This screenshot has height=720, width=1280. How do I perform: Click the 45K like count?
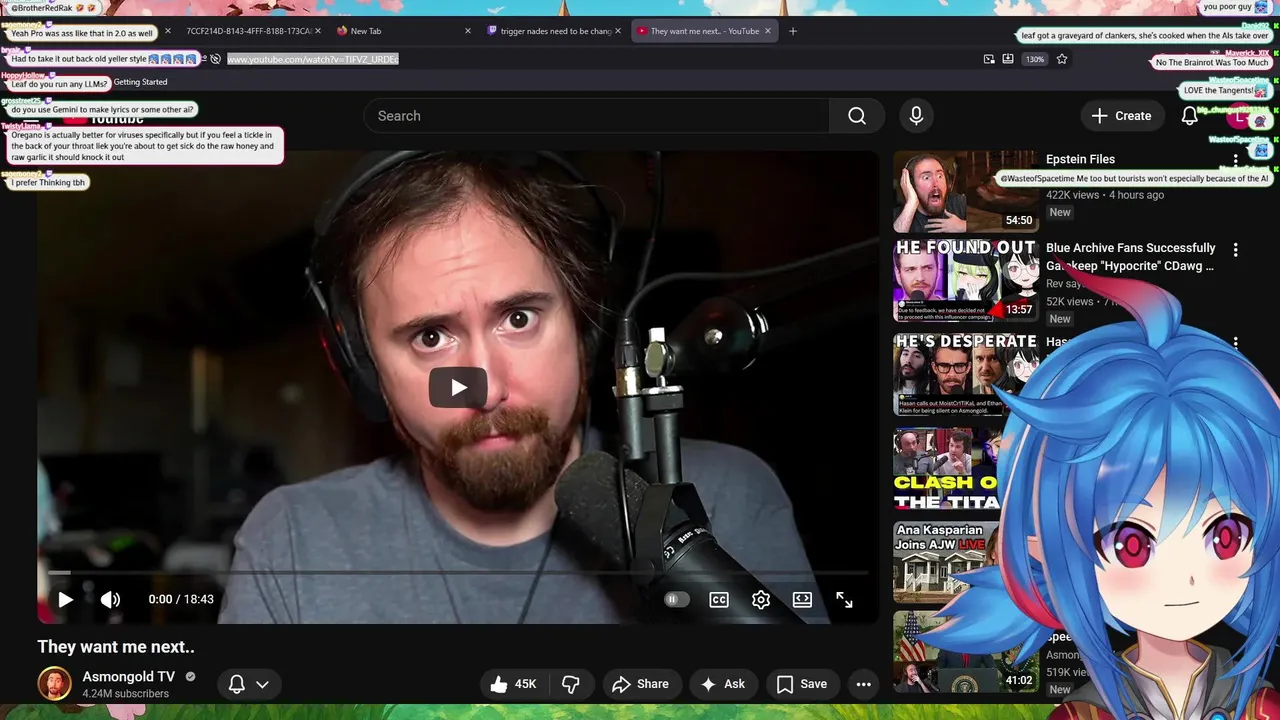coord(526,684)
